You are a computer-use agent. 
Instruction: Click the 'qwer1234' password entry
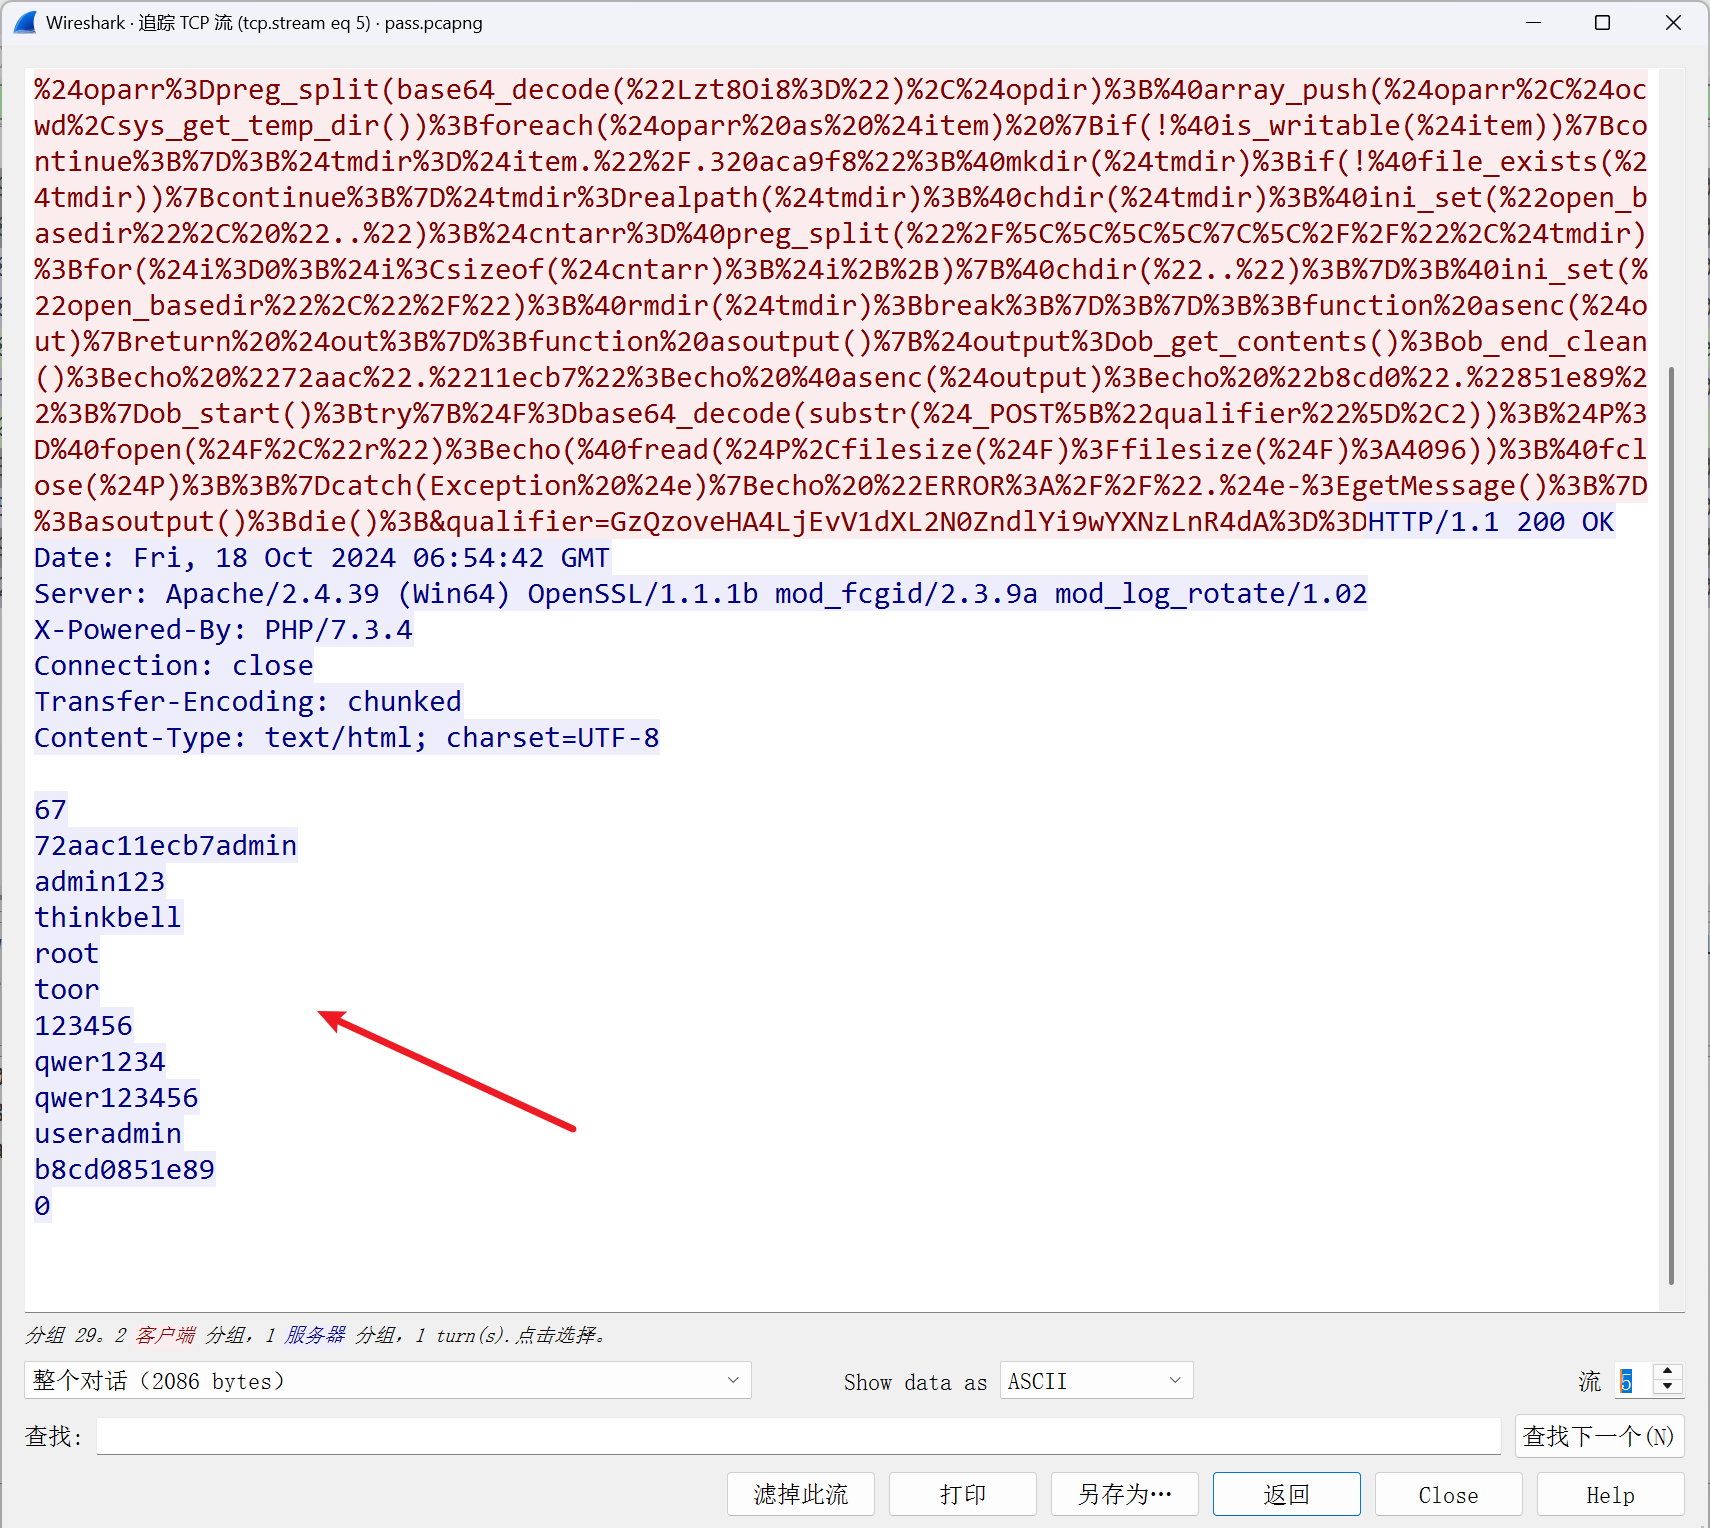pyautogui.click(x=100, y=1062)
